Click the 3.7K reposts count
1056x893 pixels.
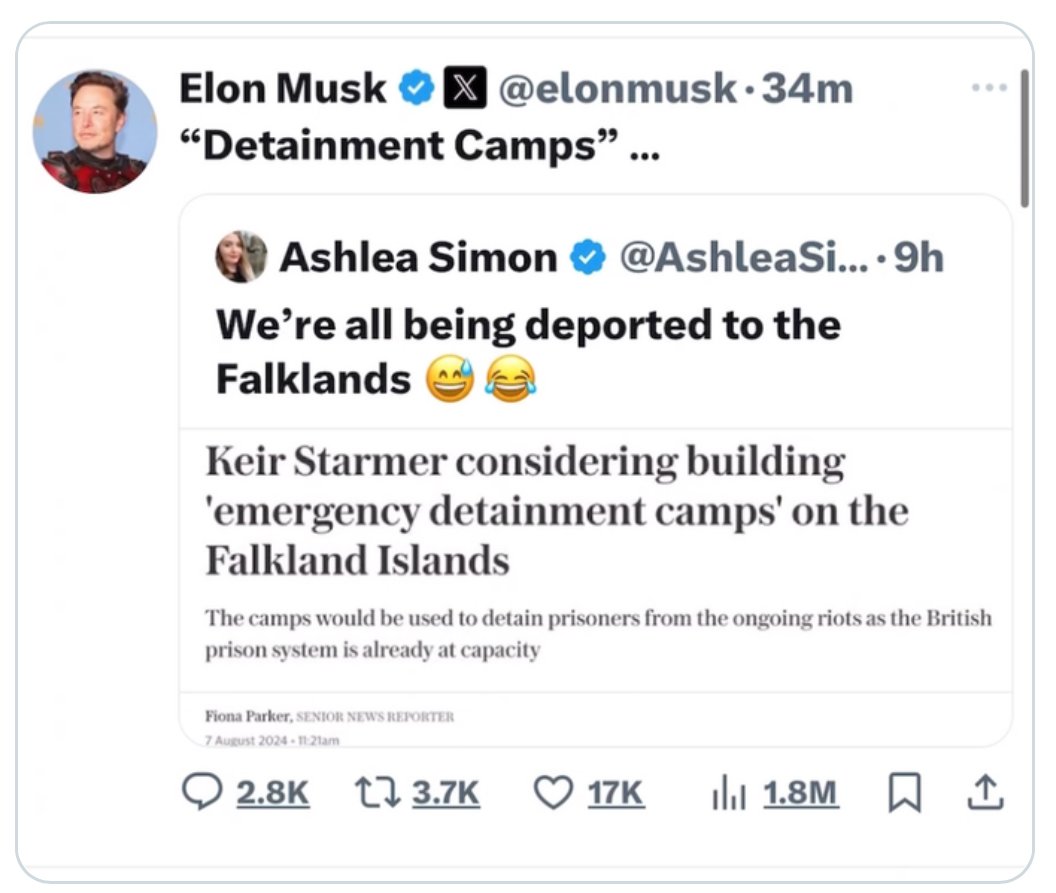(446, 793)
